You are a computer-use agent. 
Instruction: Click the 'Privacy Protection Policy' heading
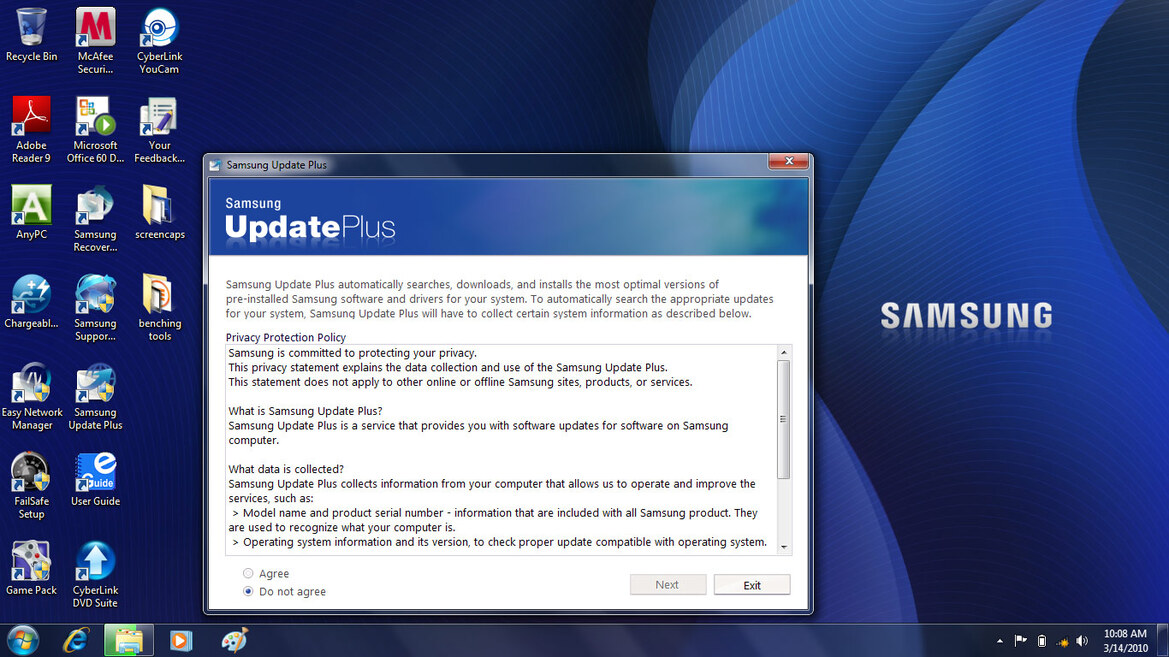click(286, 337)
